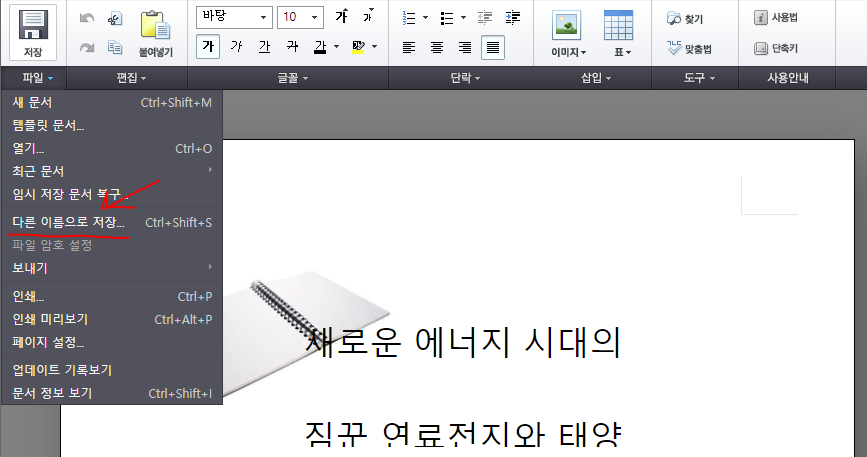The height and width of the screenshot is (457, 867).
Task: Insert table using the 표 grid icon
Action: point(618,25)
